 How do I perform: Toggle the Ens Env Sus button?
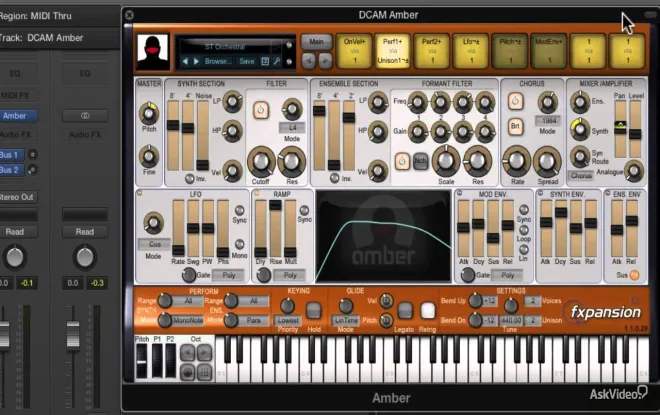(x=634, y=275)
